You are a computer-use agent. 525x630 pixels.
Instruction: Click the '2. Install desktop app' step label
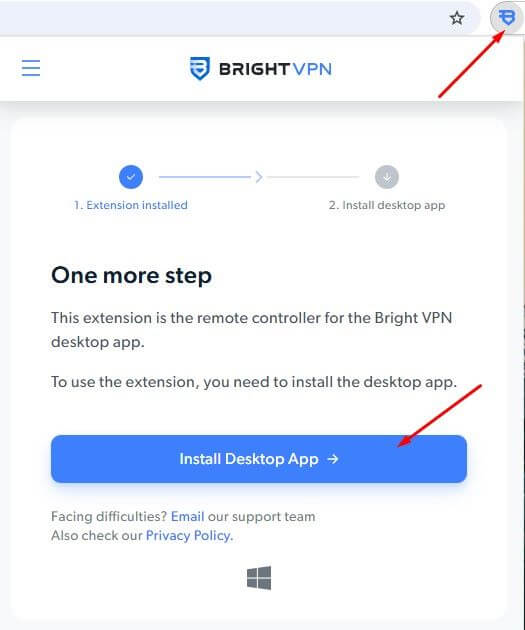pyautogui.click(x=387, y=205)
